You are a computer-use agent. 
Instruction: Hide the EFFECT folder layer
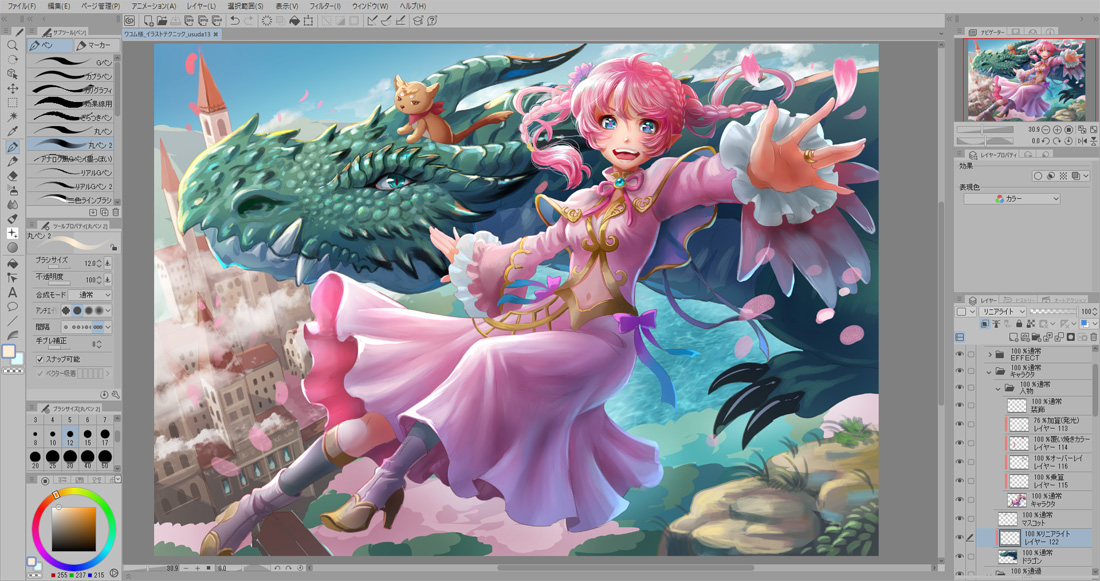click(x=960, y=354)
